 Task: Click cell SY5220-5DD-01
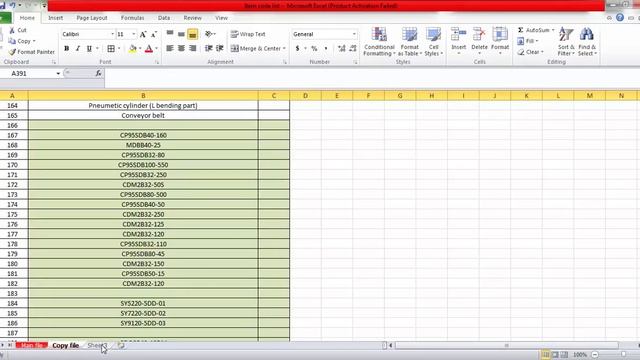click(143, 303)
